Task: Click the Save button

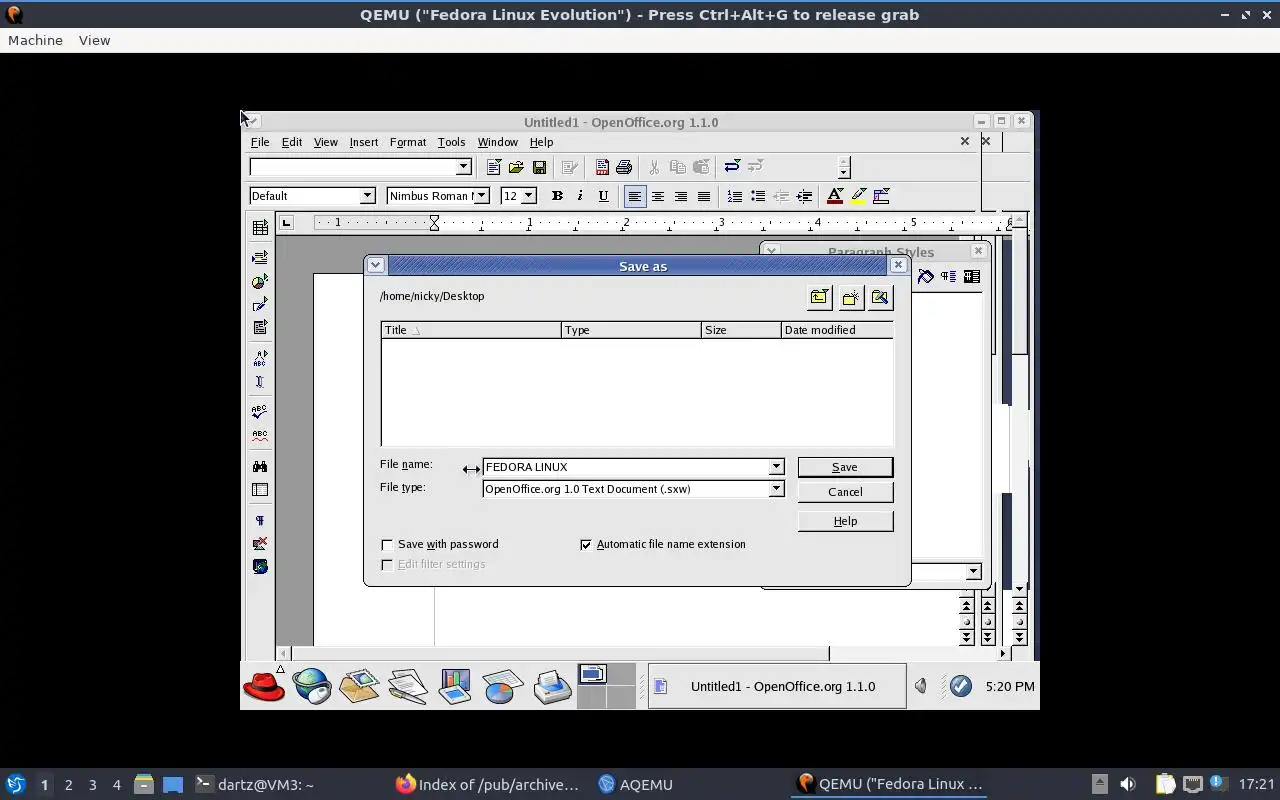Action: coord(845,467)
